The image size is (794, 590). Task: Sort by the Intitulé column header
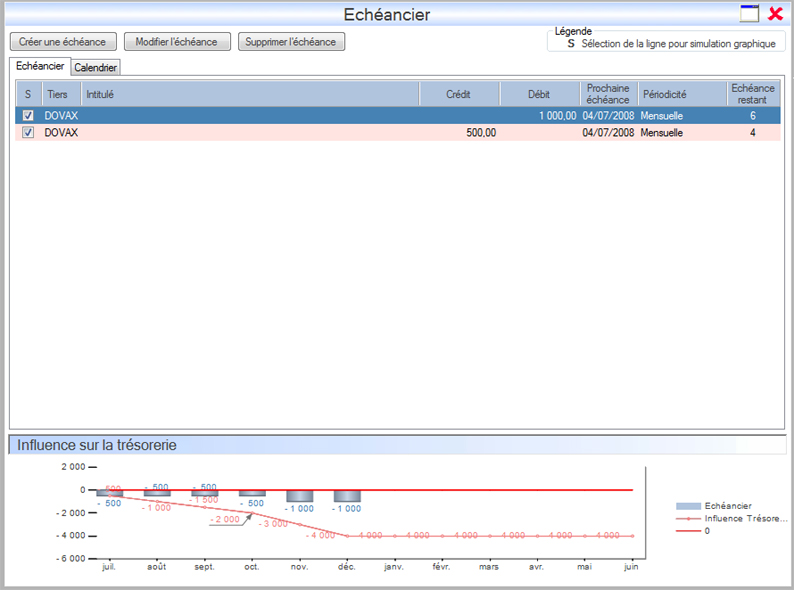click(x=250, y=94)
